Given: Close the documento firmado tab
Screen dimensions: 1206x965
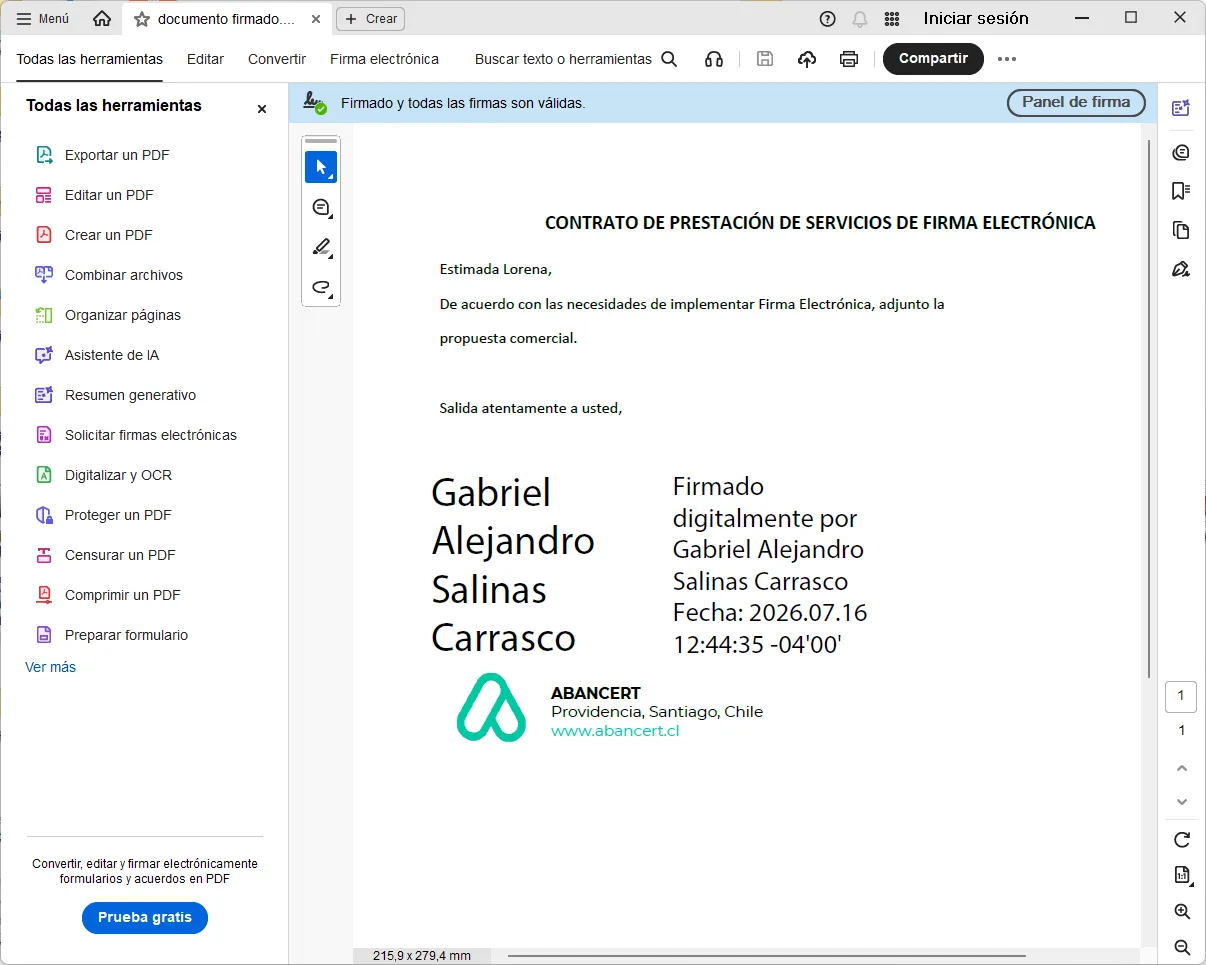Looking at the screenshot, I should [315, 18].
